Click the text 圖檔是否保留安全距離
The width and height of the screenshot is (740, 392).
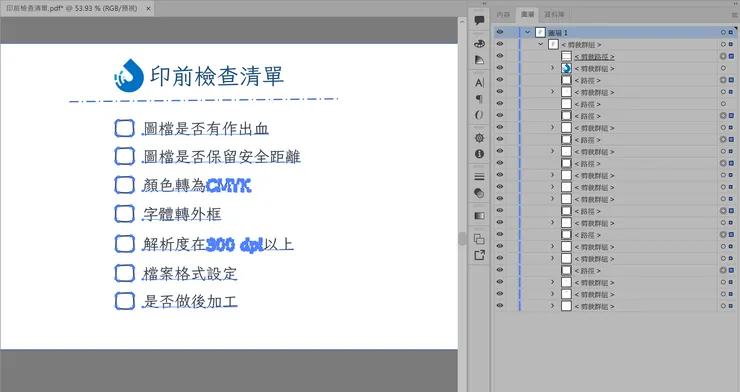(222, 157)
